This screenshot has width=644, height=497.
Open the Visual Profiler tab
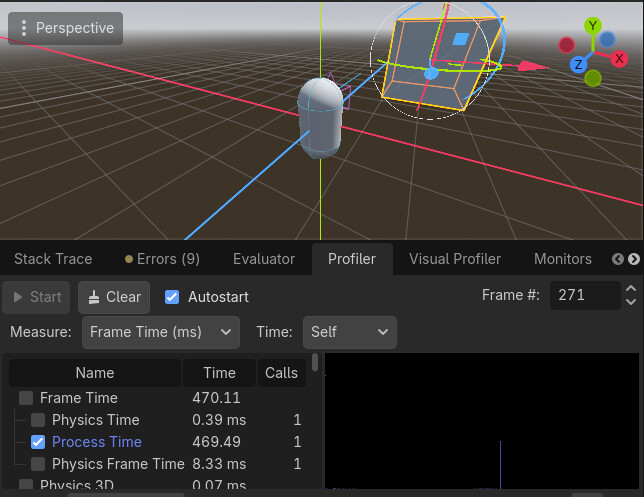coord(455,259)
